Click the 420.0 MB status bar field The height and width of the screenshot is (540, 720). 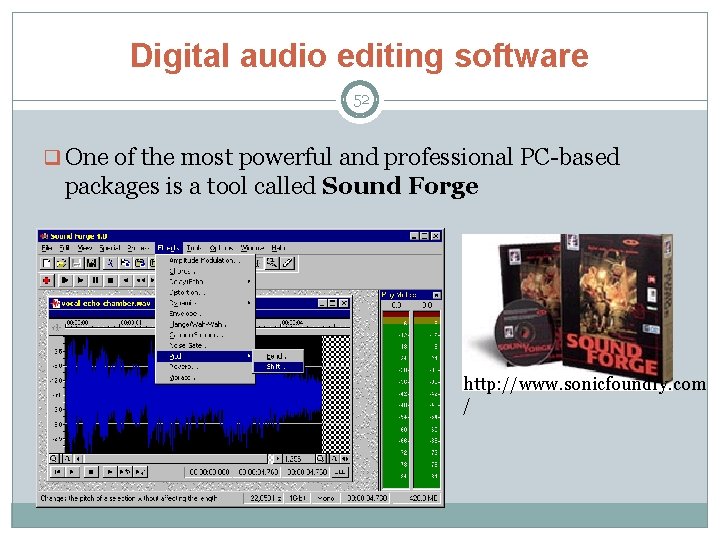point(416,498)
